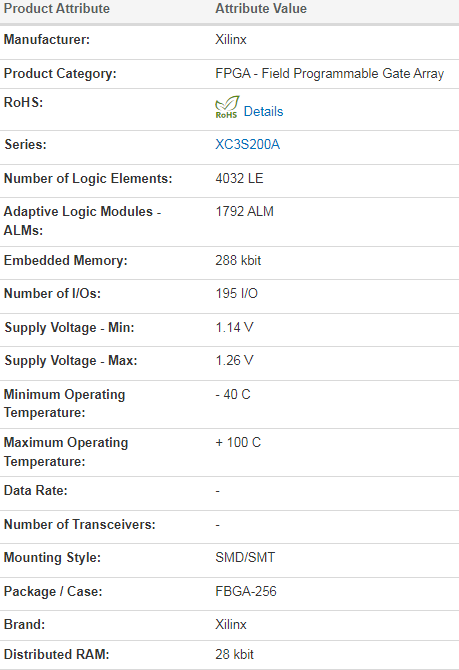
Task: Click the FBGA-256 package value
Action: 246,591
